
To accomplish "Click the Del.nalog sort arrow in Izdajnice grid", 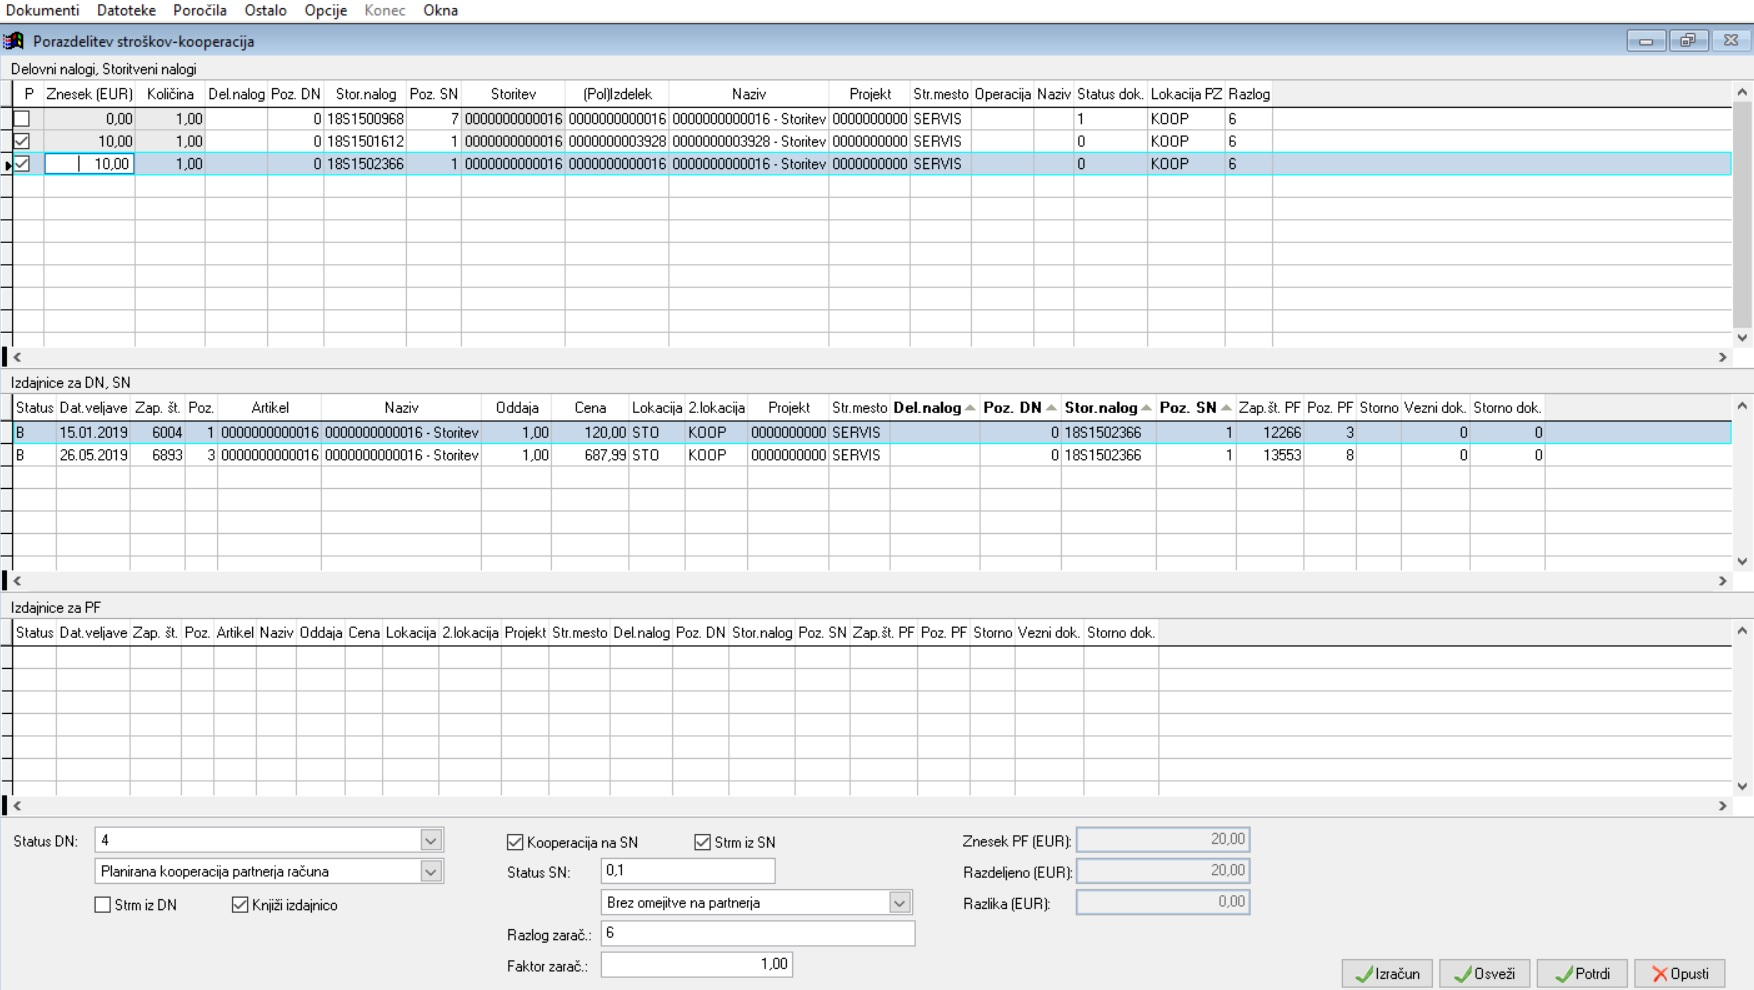I will [970, 408].
